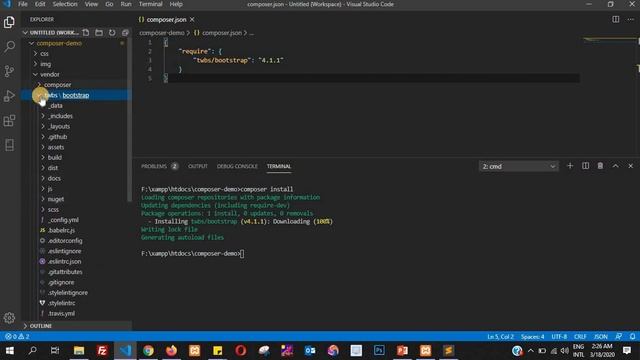Maximize the terminal panel size

pyautogui.click(x=616, y=166)
